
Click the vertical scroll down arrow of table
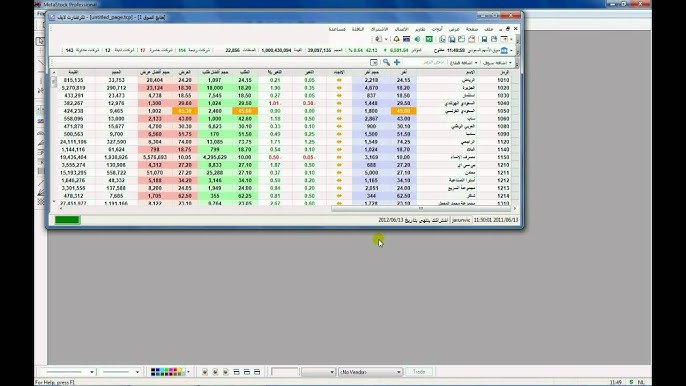point(54,202)
